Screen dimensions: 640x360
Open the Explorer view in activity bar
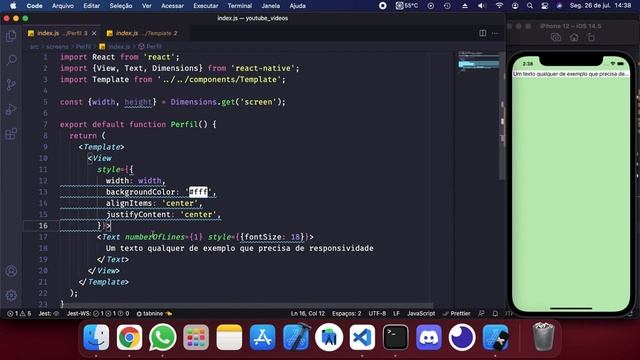pos(11,36)
